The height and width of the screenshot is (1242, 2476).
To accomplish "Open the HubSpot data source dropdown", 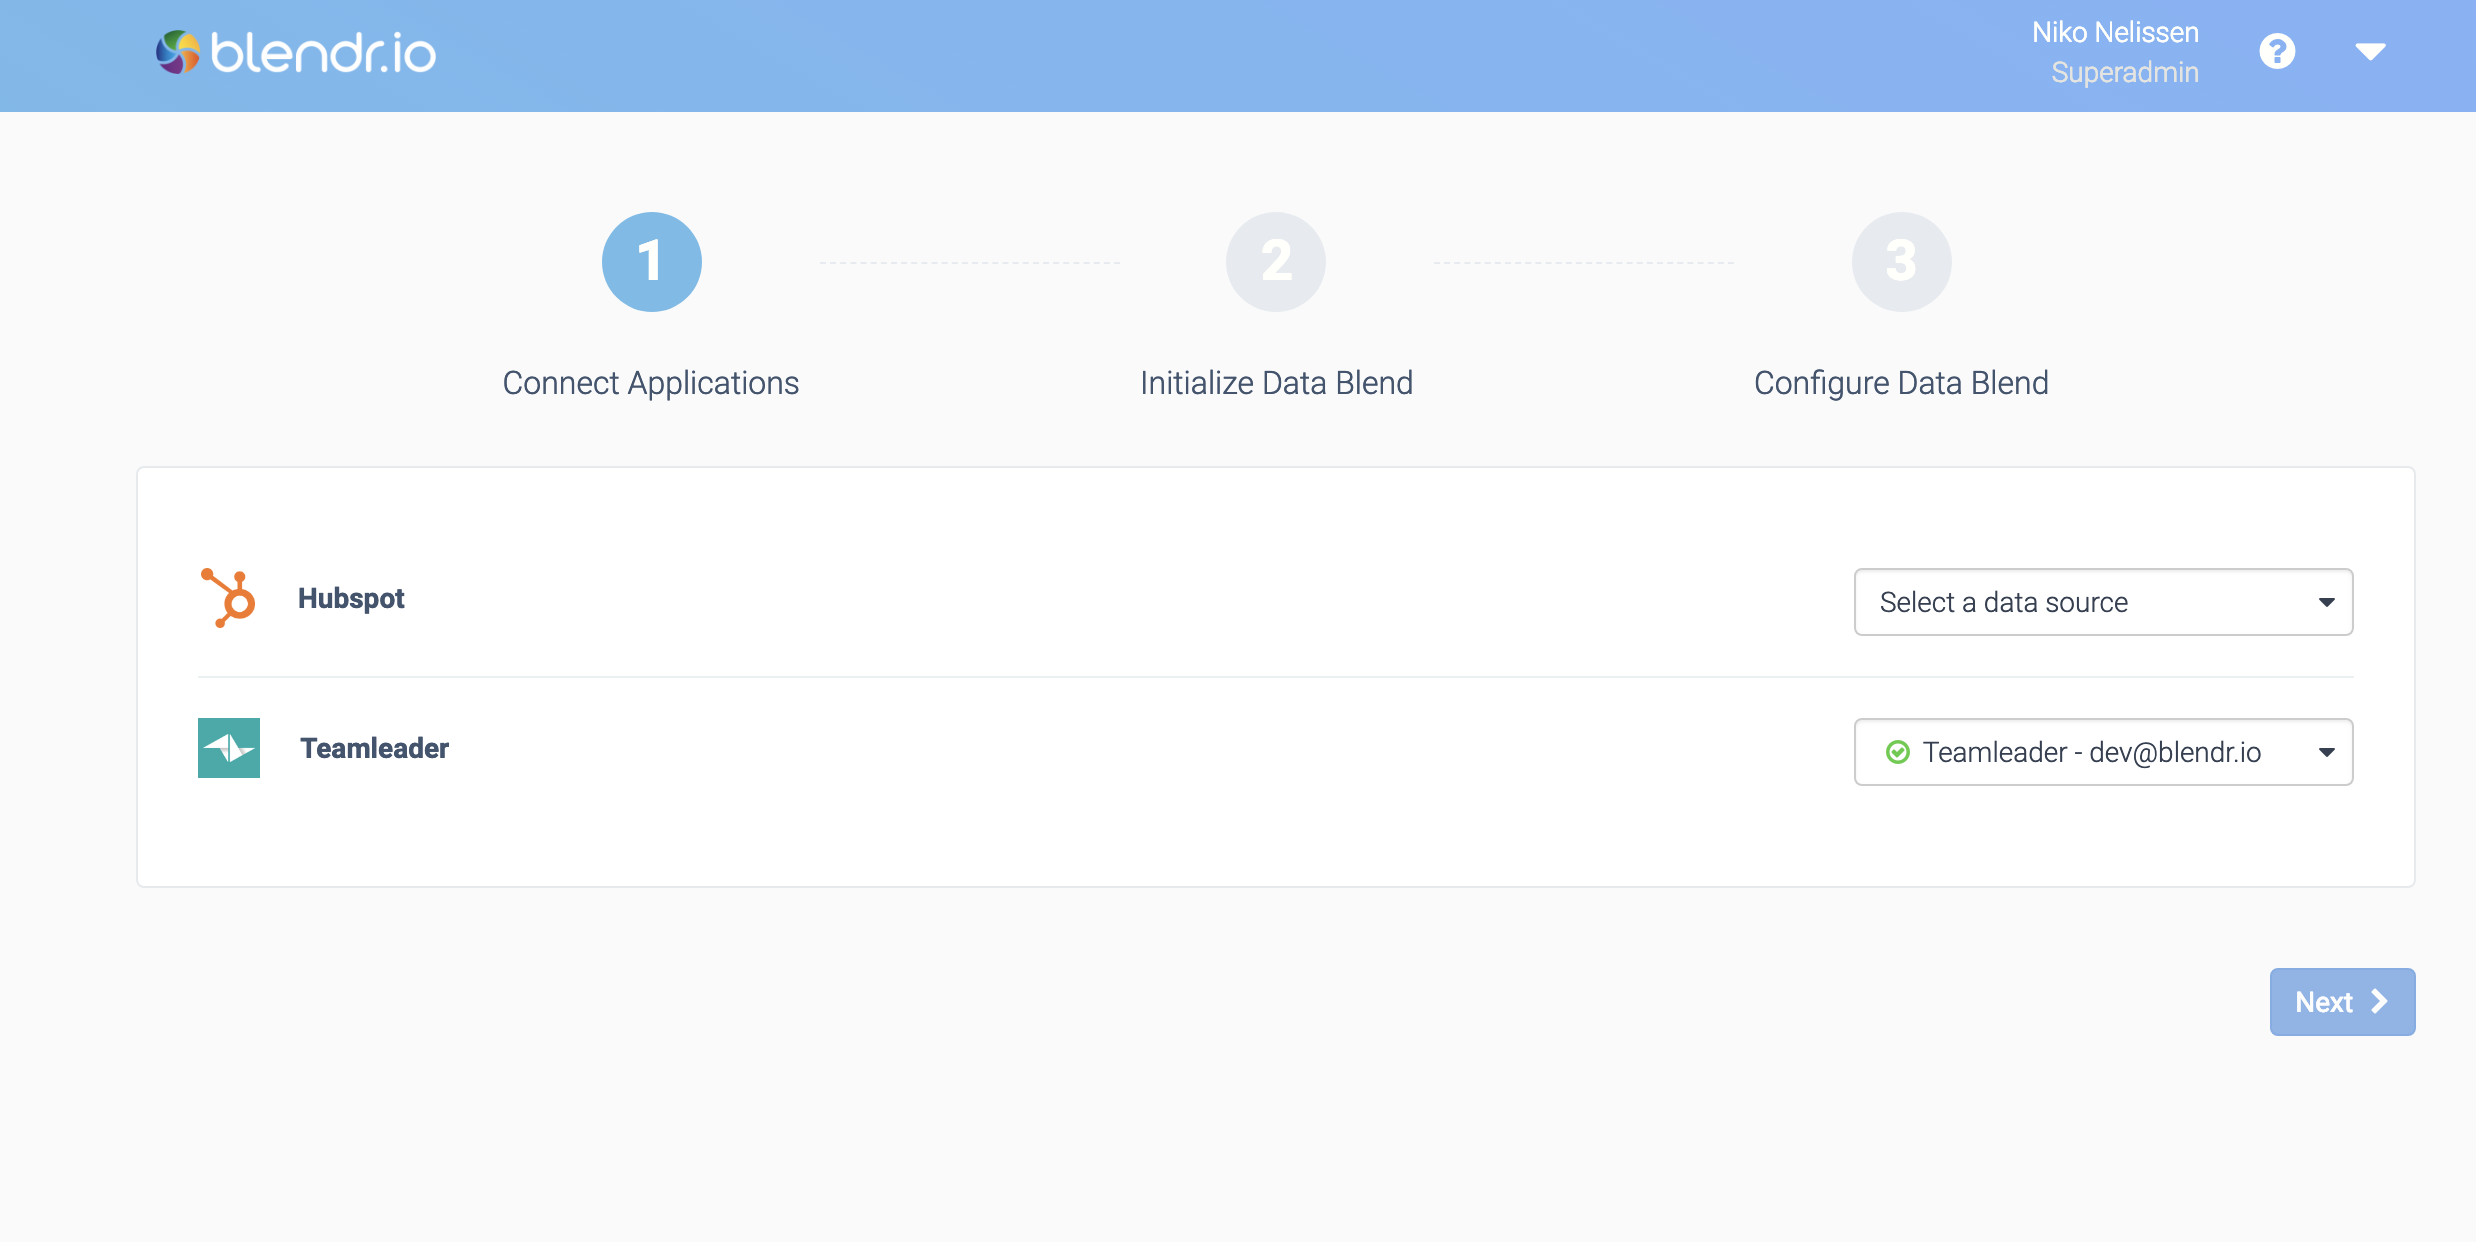I will [2101, 600].
